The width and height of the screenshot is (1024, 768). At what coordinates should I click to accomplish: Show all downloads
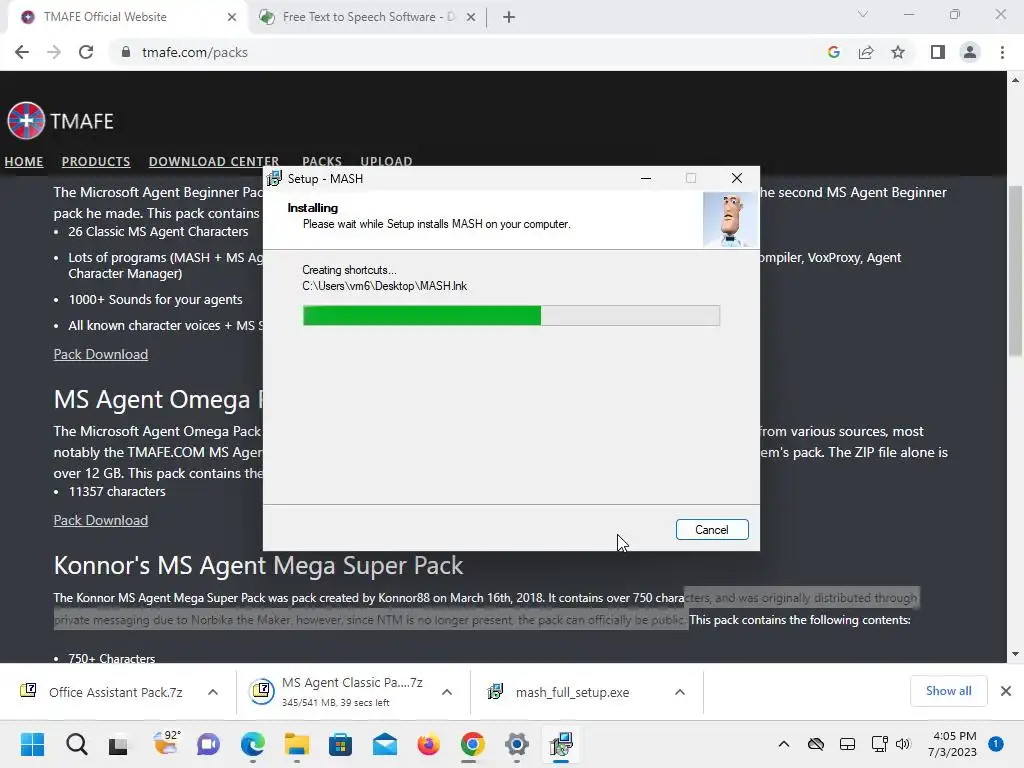point(948,691)
